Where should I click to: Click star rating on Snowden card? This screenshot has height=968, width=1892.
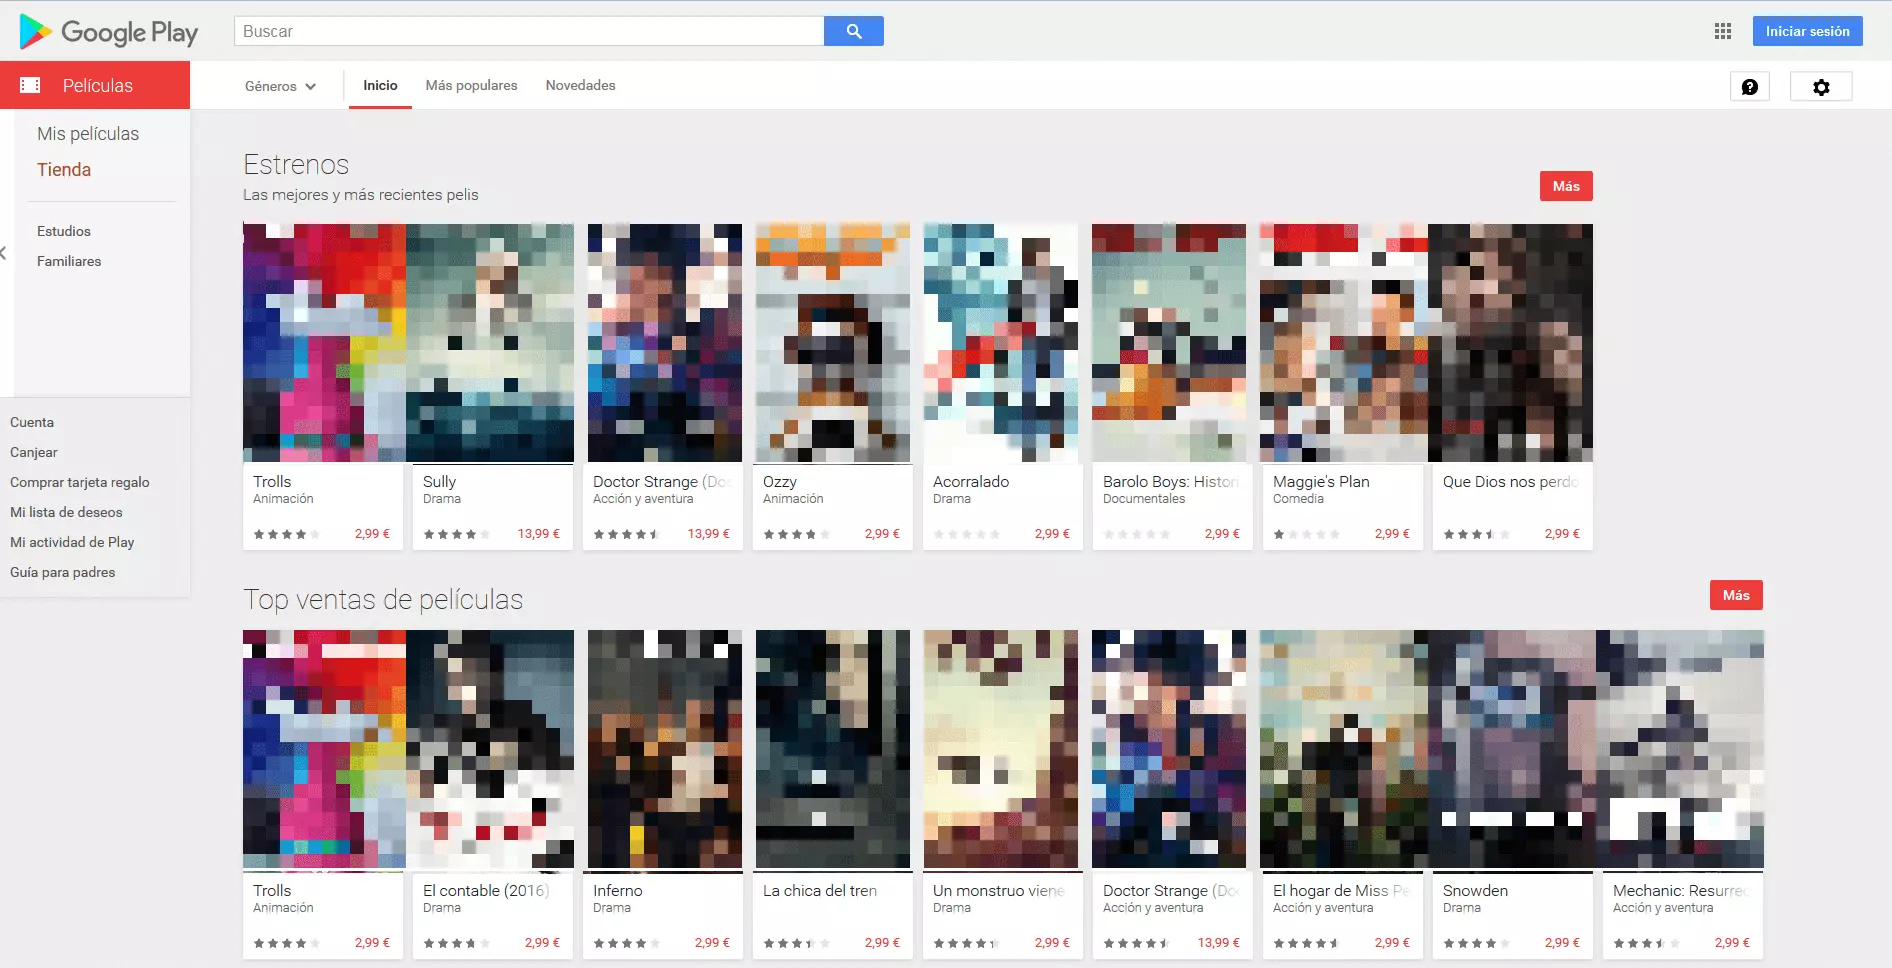tap(1476, 943)
